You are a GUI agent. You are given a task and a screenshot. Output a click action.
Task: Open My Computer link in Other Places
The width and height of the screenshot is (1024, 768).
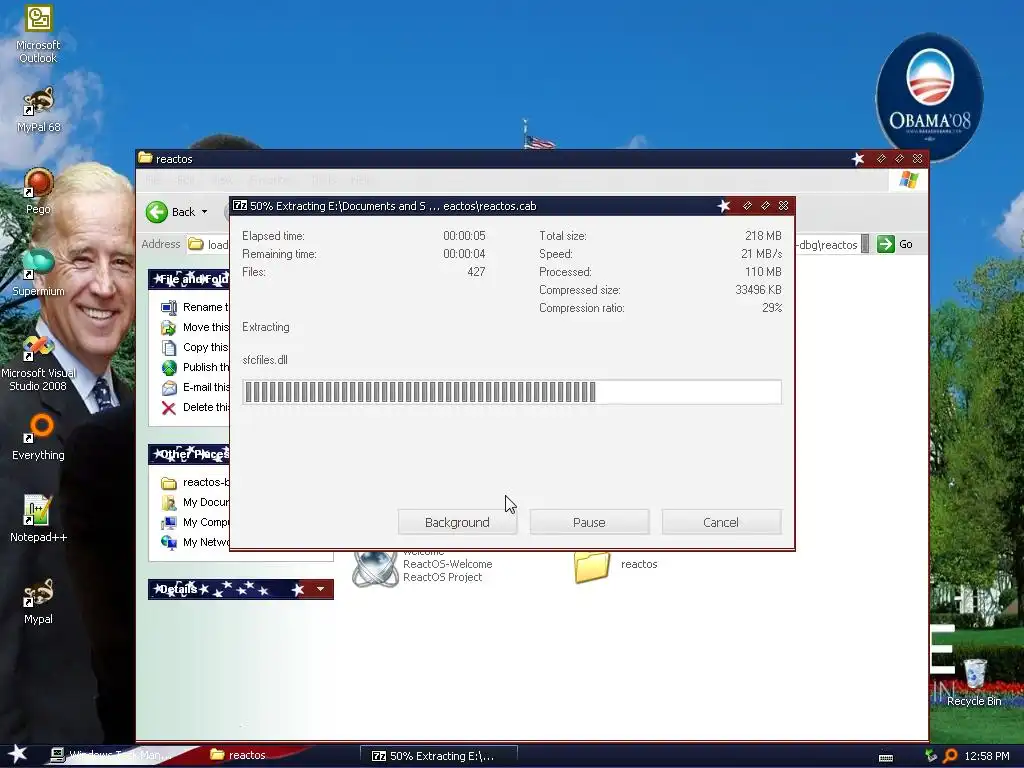pyautogui.click(x=206, y=522)
